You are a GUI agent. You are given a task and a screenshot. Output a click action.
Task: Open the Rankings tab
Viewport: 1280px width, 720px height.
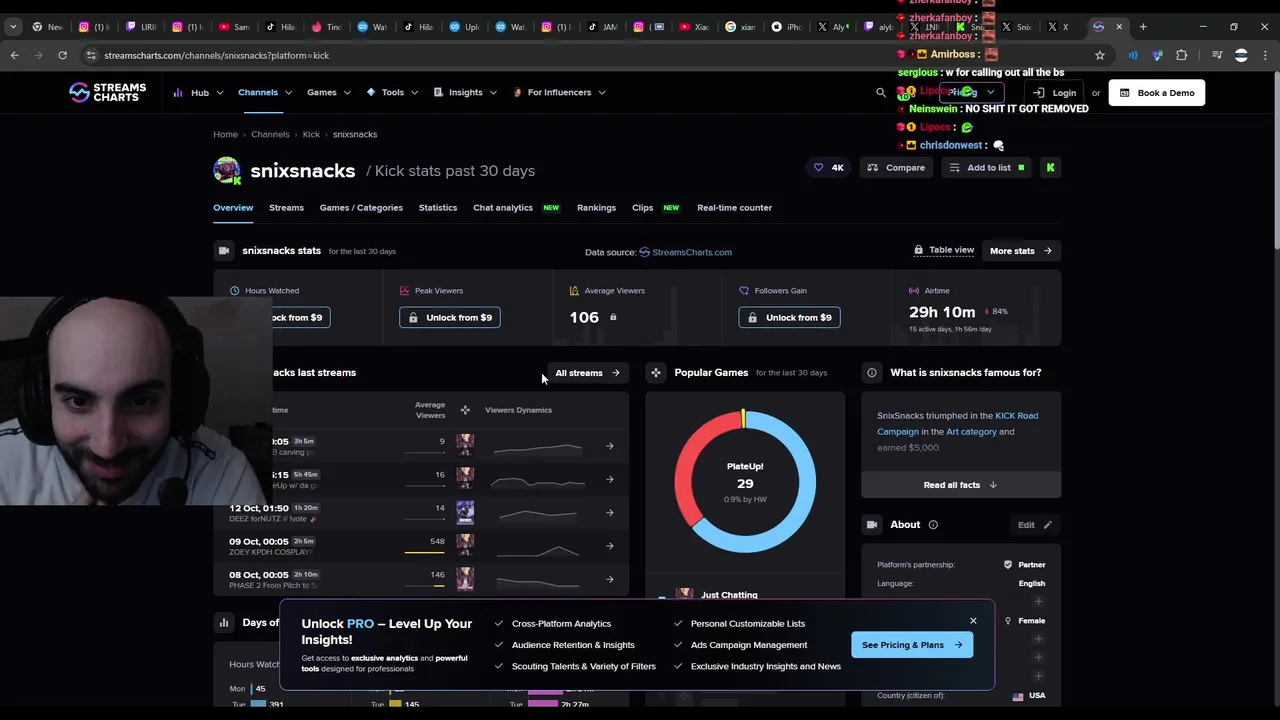596,208
